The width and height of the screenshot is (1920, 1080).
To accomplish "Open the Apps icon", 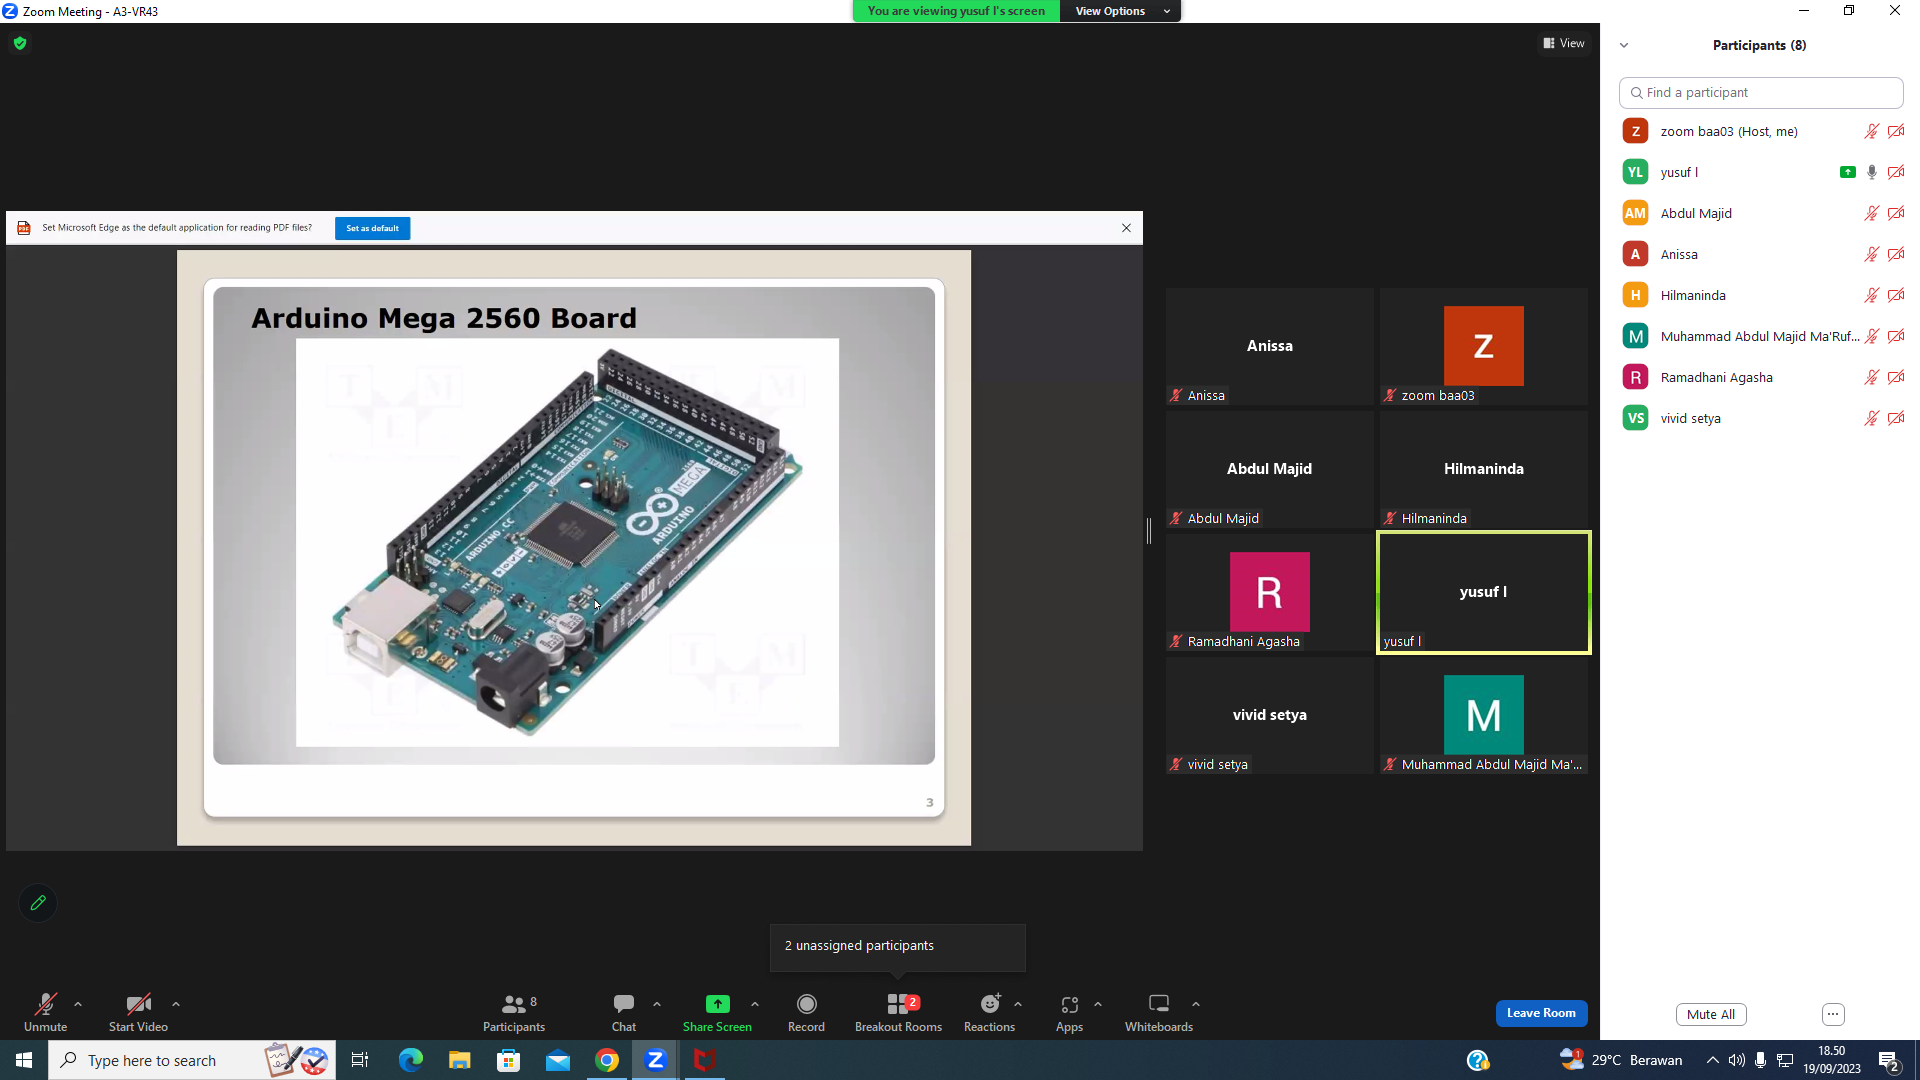I will [1070, 1004].
